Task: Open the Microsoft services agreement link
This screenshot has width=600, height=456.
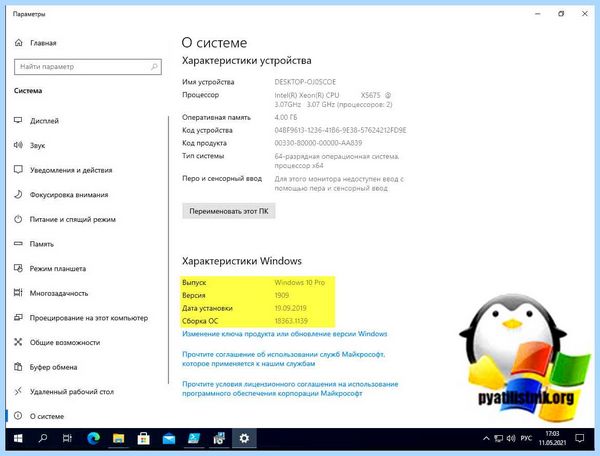Action: click(284, 359)
